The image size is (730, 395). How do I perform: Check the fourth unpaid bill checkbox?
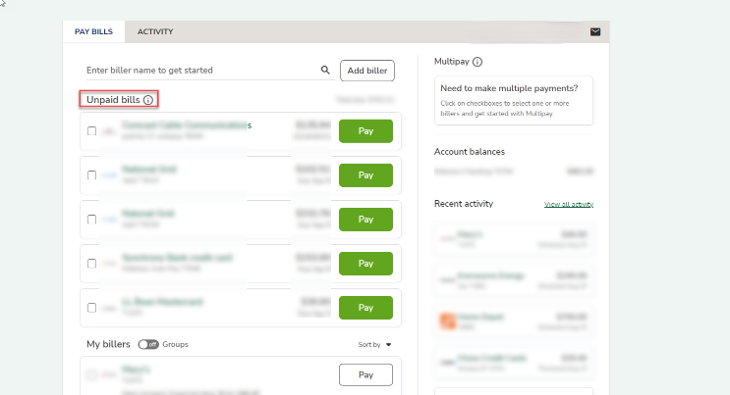click(92, 264)
